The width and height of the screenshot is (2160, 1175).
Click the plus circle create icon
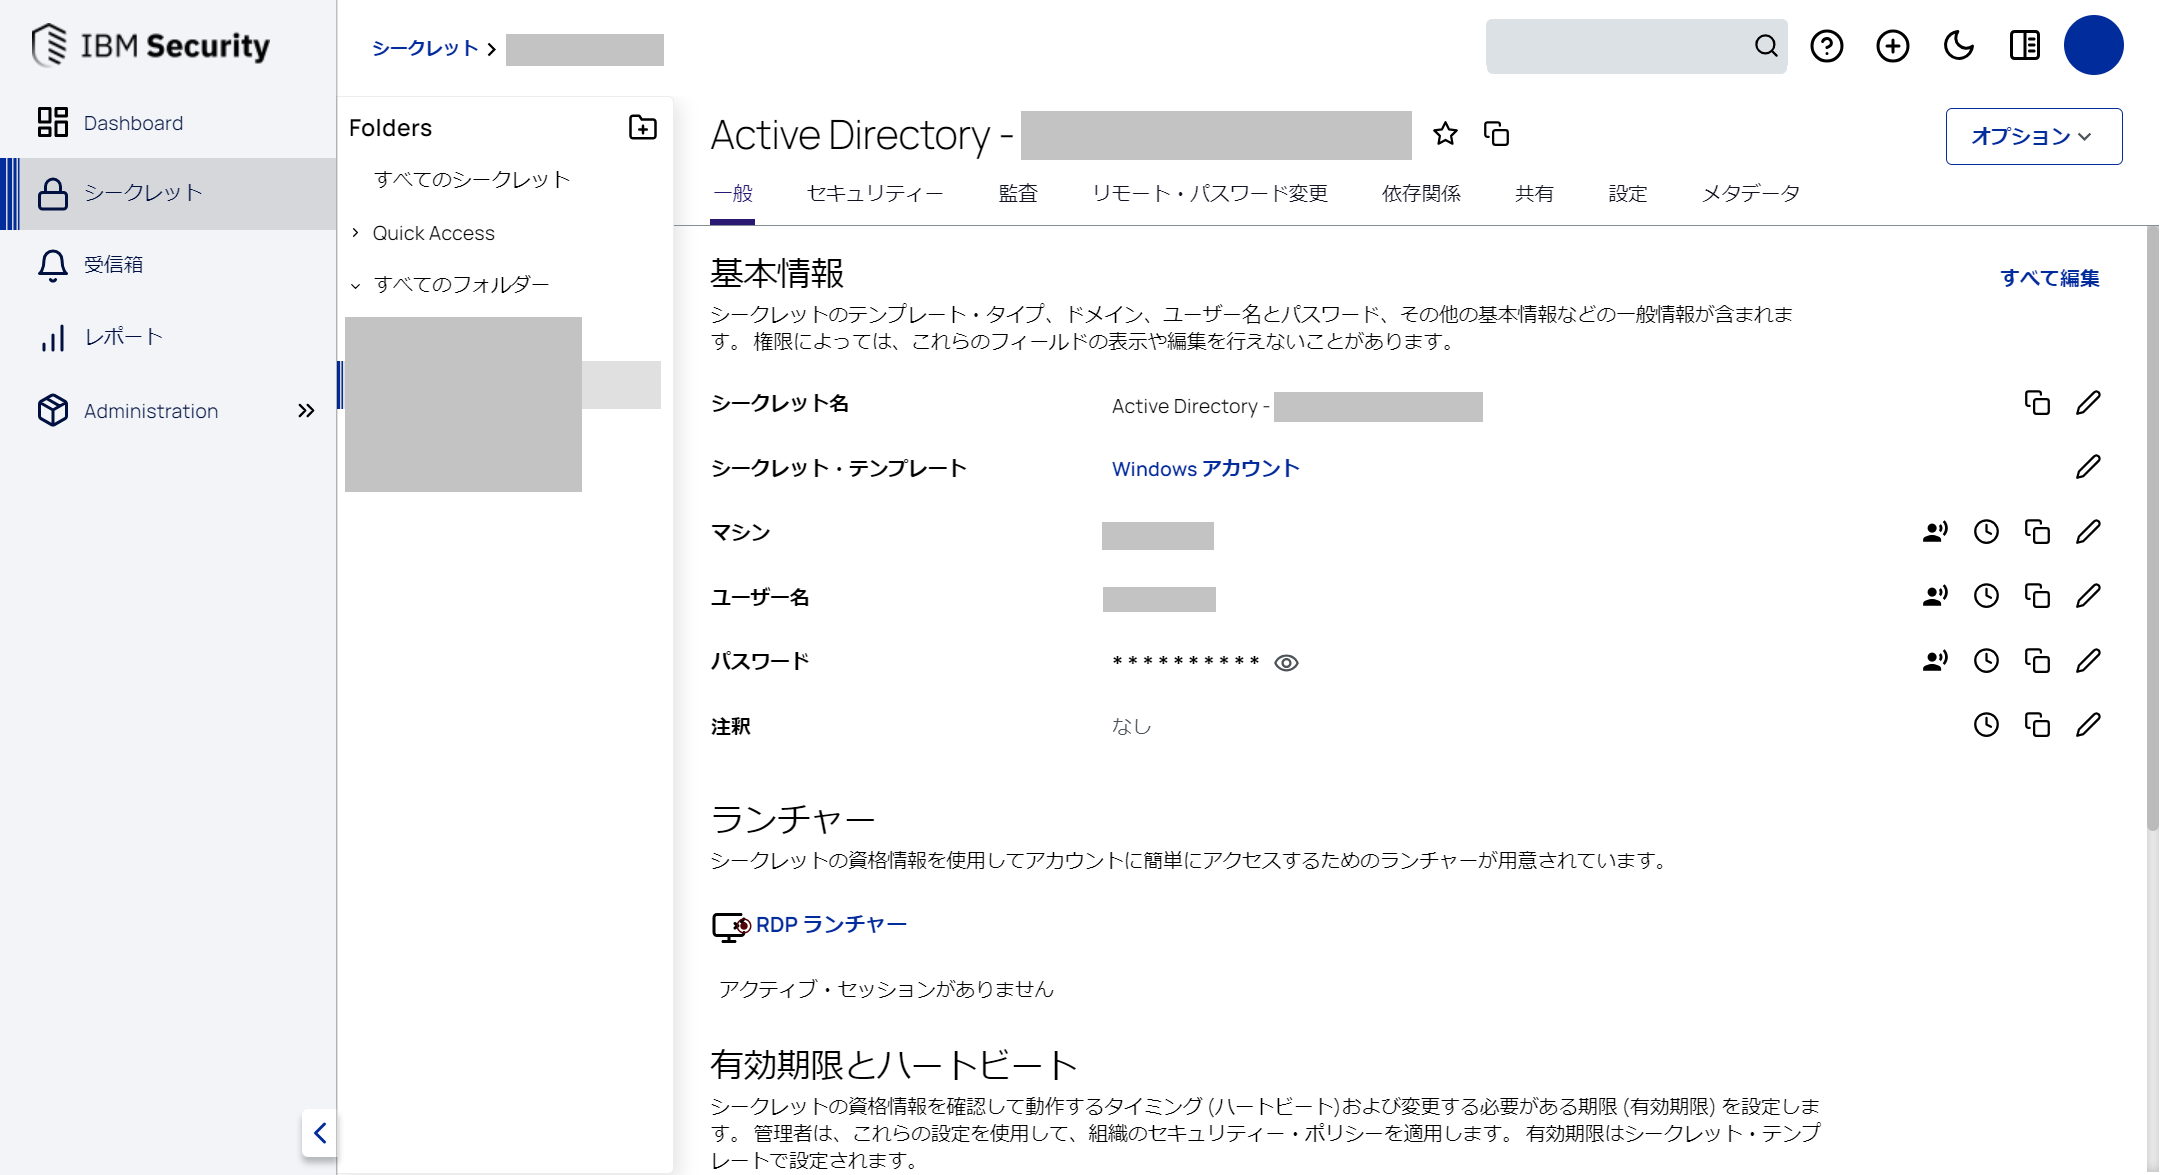[1893, 46]
